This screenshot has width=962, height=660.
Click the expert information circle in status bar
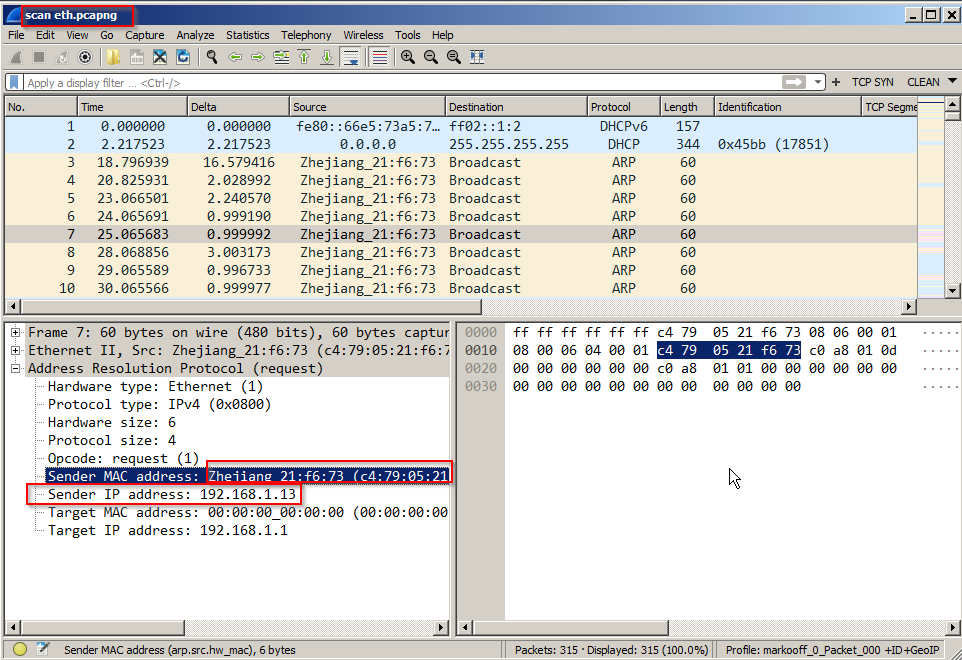20,650
